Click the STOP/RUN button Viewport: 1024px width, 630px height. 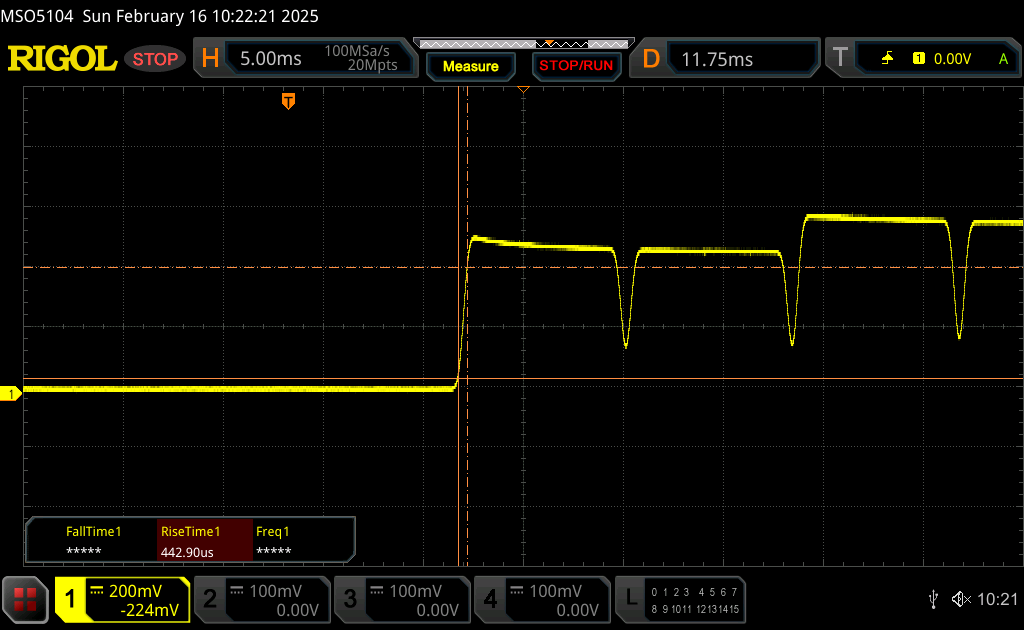coord(576,66)
